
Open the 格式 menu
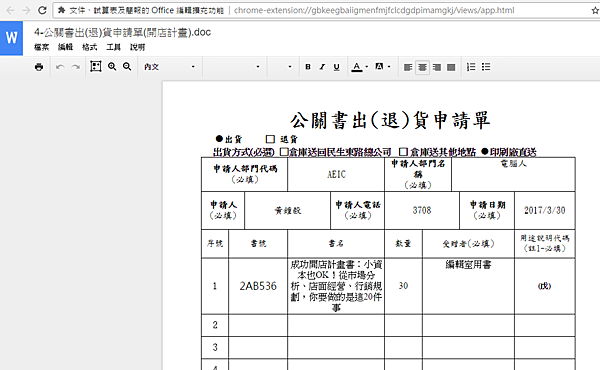tap(90, 47)
